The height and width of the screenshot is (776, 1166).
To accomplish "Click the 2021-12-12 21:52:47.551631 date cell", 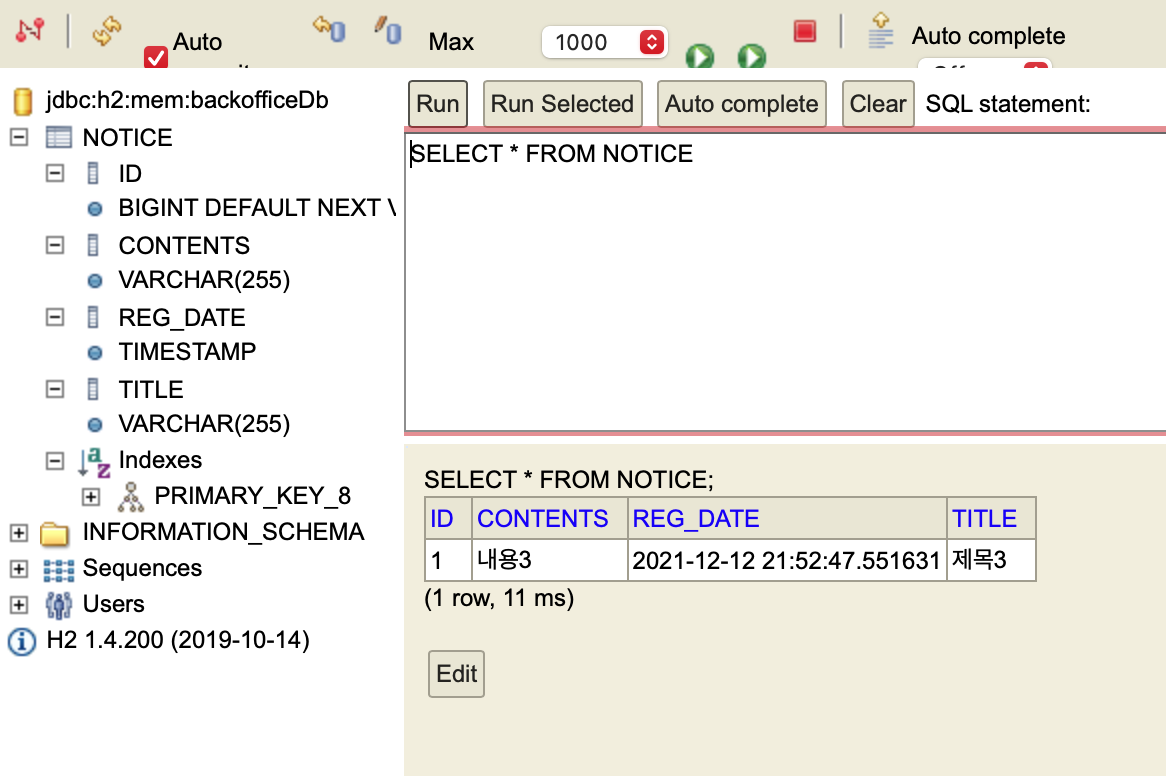I will (787, 560).
